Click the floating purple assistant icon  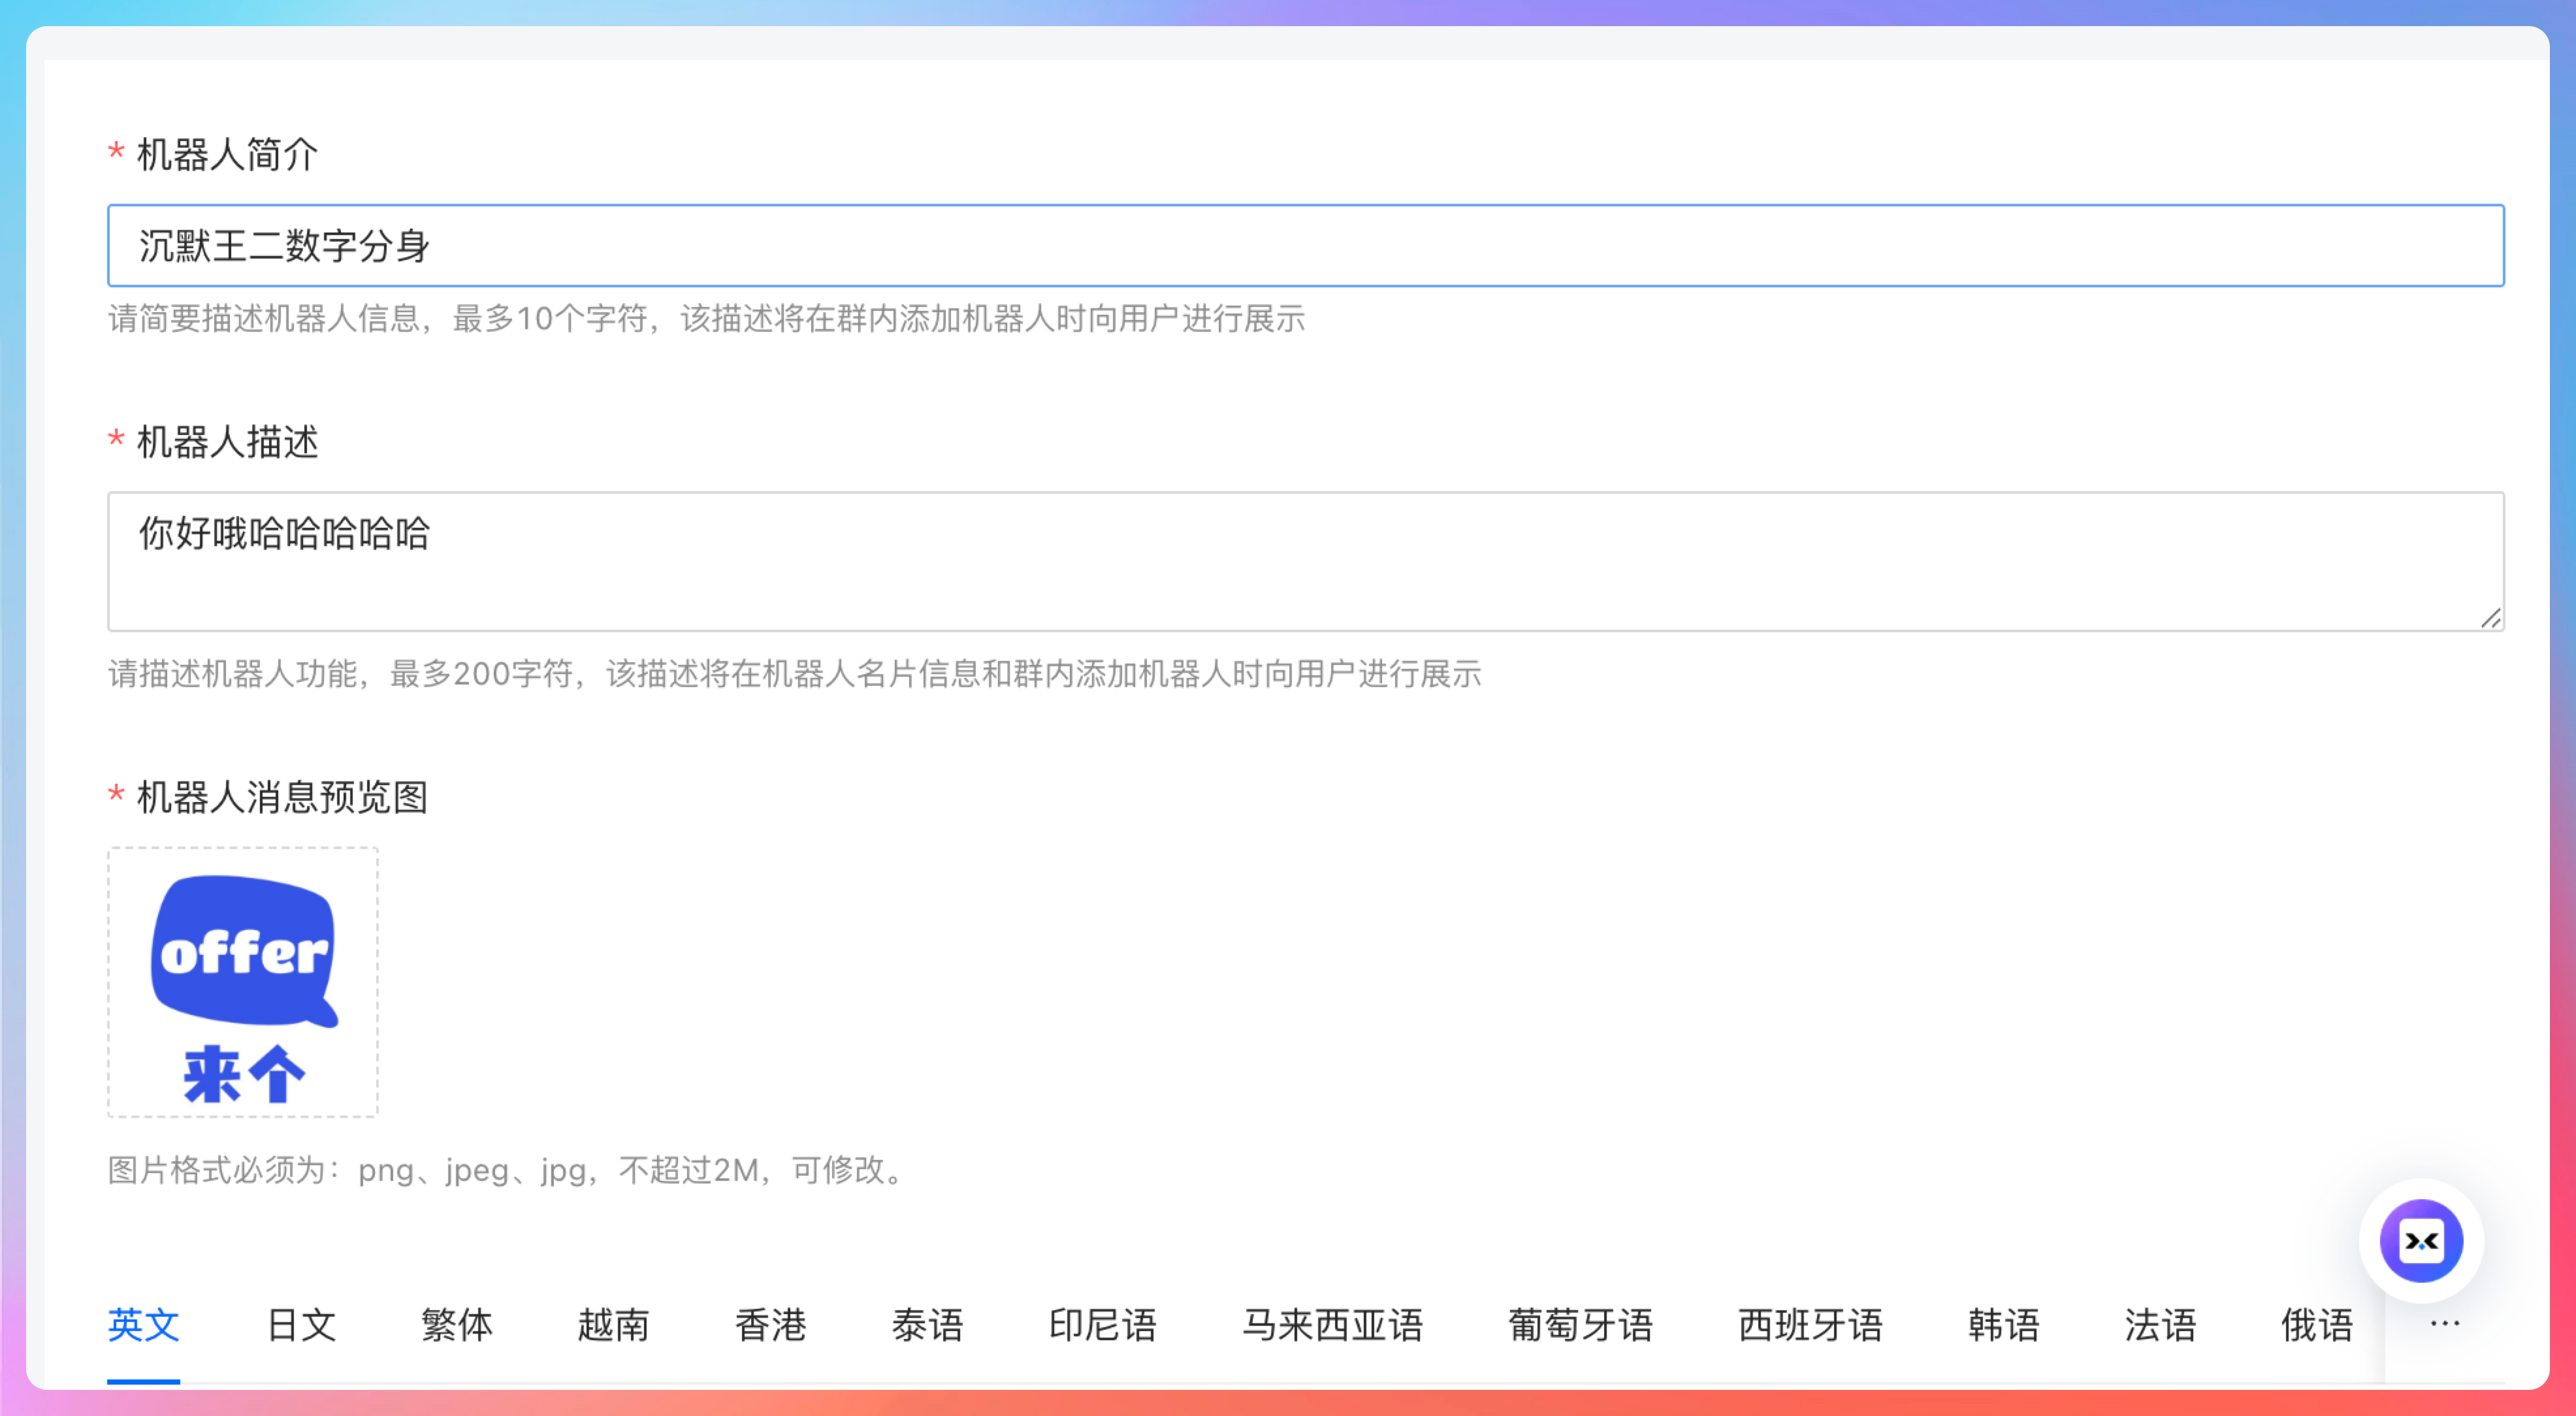point(2420,1241)
